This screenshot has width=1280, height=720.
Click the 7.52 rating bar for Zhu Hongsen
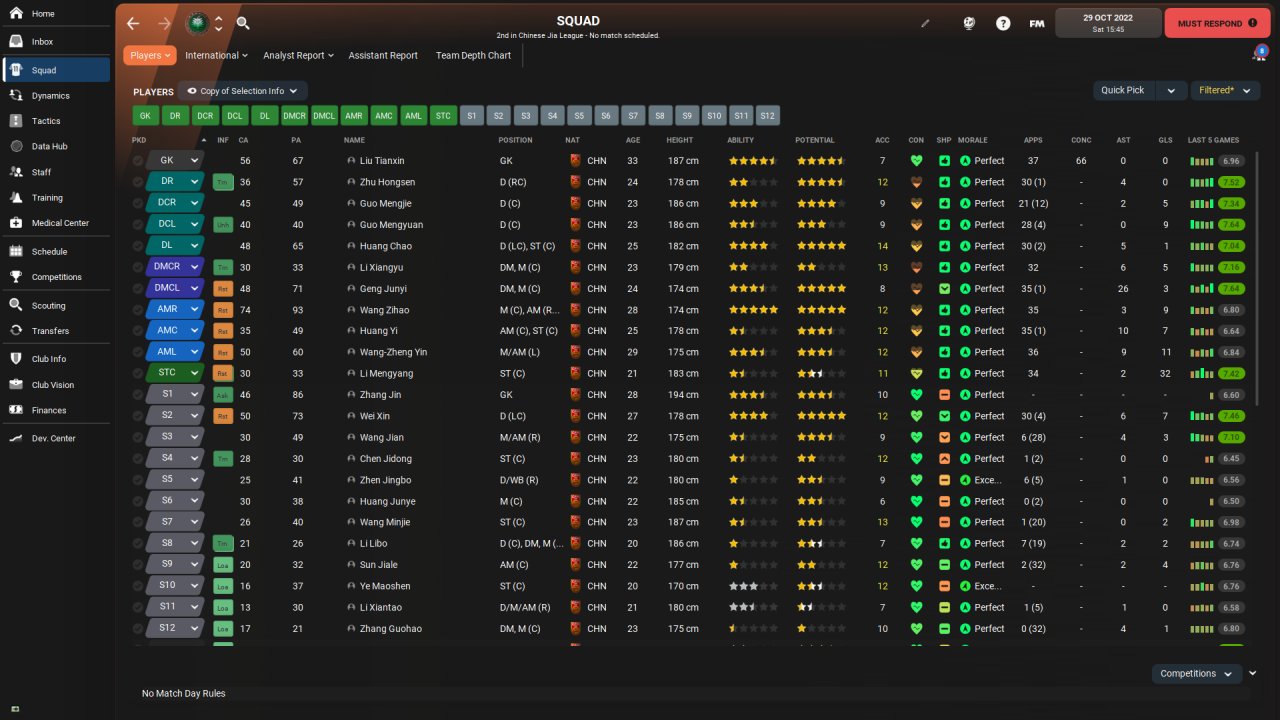(1230, 182)
